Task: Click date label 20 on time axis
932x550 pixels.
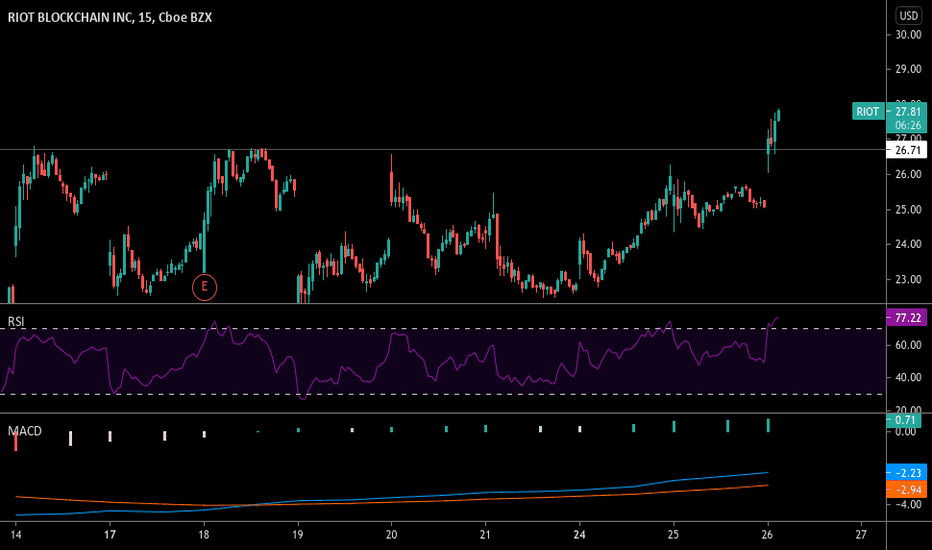Action: tap(391, 535)
